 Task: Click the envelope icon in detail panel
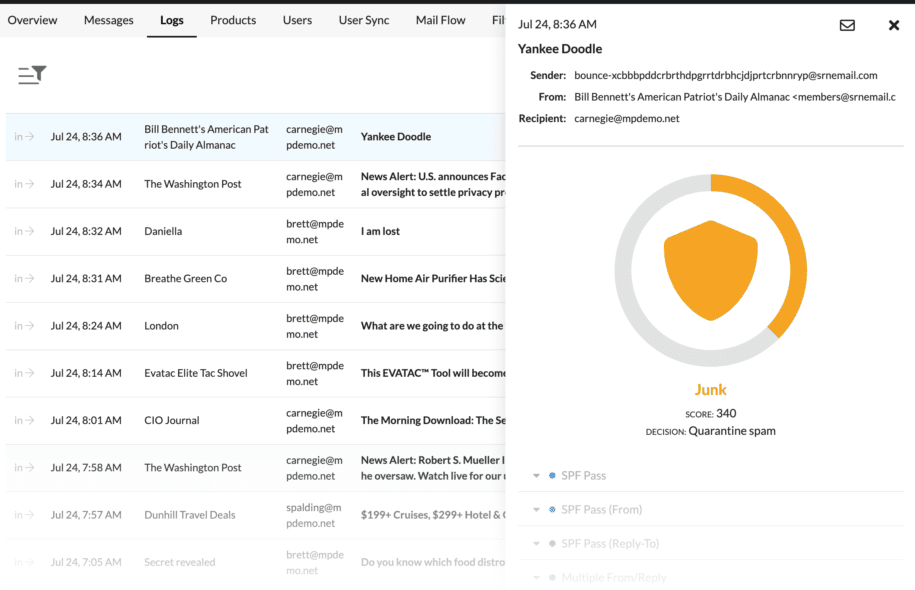pyautogui.click(x=847, y=25)
